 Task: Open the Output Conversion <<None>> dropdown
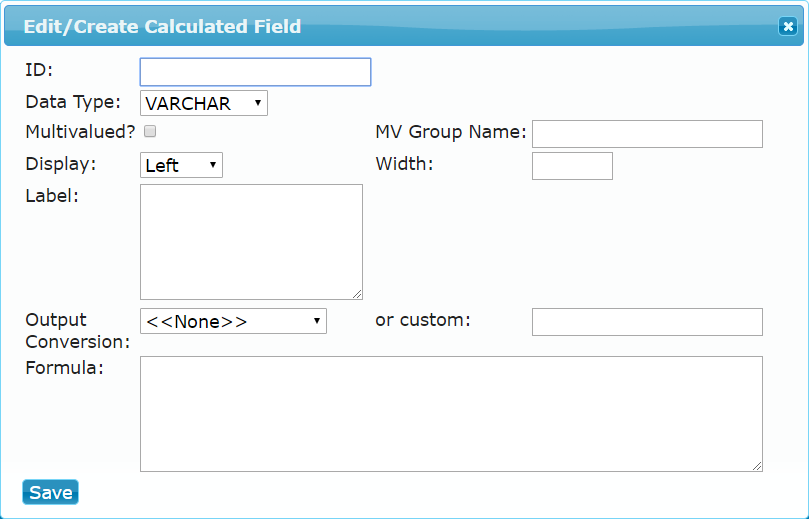[233, 321]
